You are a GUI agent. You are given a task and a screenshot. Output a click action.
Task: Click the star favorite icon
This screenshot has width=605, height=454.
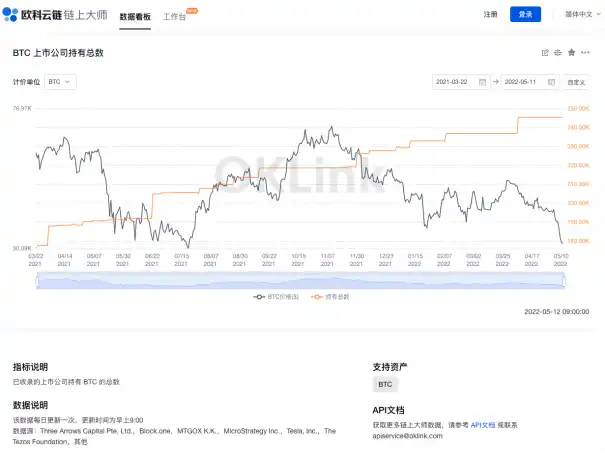(x=571, y=52)
